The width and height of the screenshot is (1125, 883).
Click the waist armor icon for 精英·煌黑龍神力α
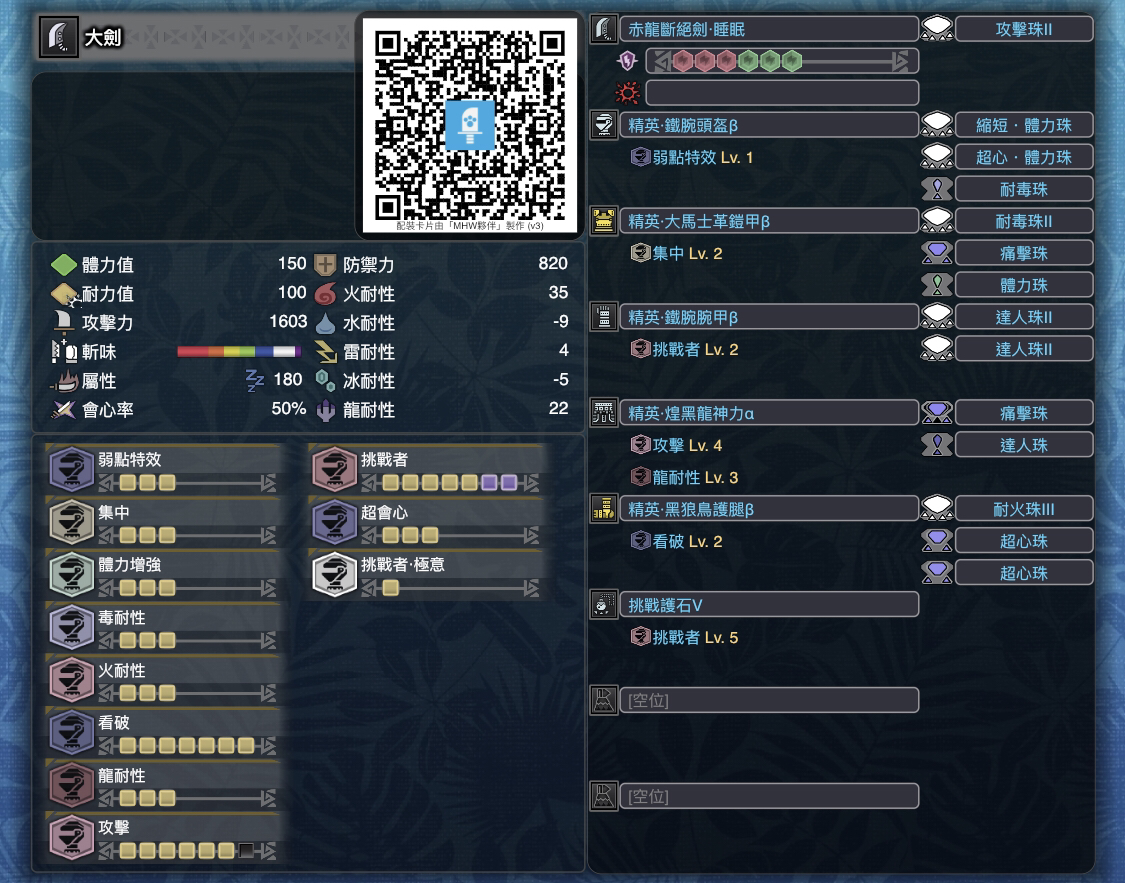pyautogui.click(x=603, y=413)
